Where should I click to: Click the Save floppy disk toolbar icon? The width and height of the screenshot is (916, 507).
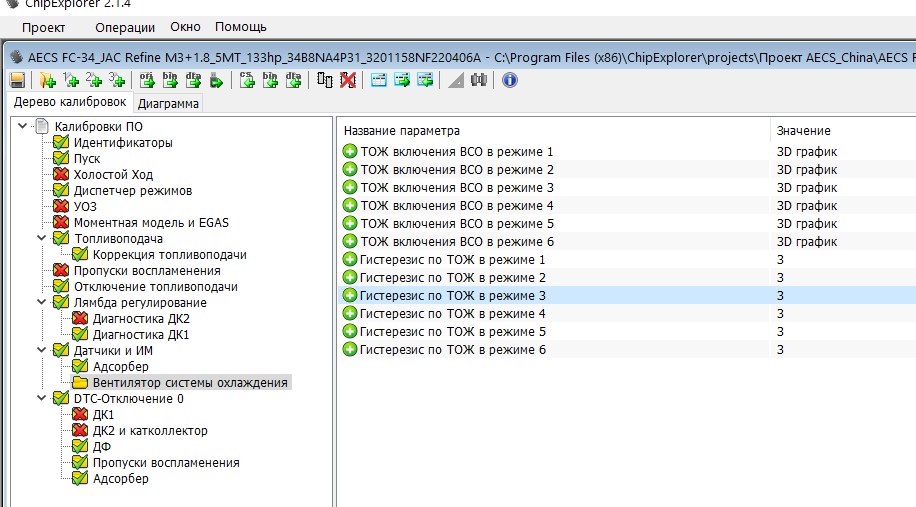[x=17, y=80]
